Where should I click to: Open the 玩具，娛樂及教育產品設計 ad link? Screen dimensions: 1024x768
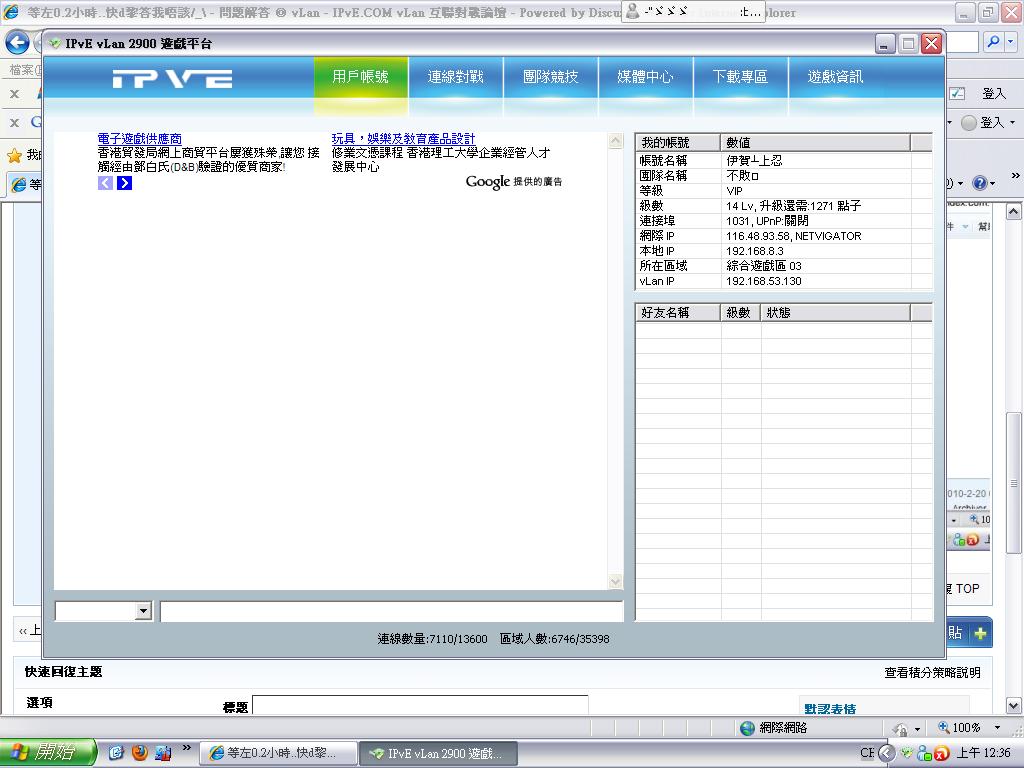(x=404, y=138)
